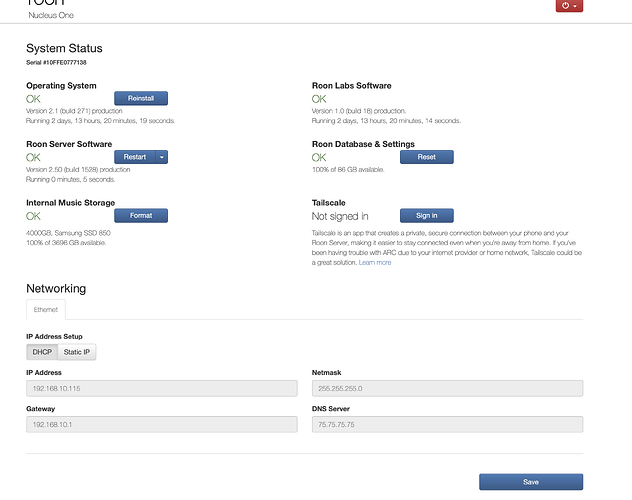Viewport: 632px width, 500px height.
Task: Click the serial number text
Action: tap(56, 62)
